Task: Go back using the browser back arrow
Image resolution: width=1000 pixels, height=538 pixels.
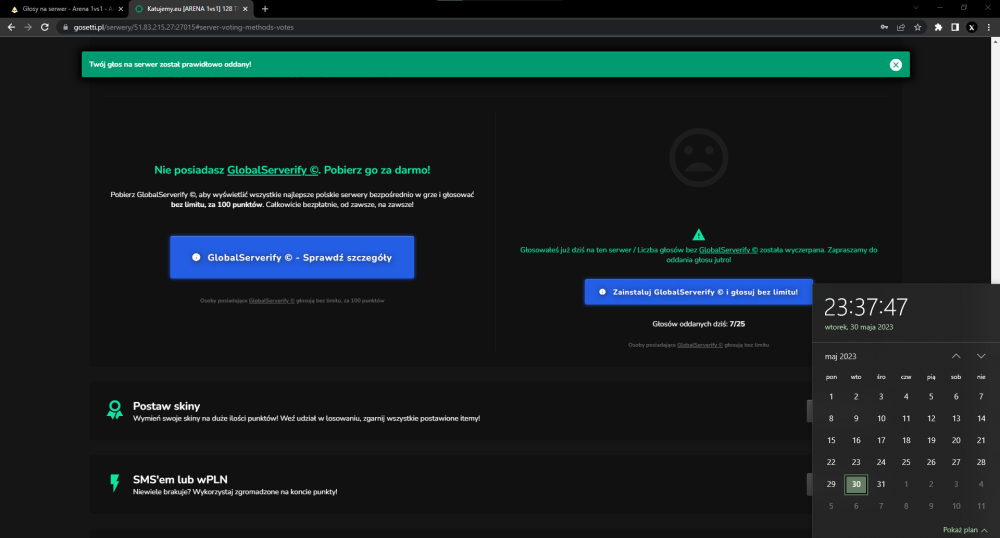Action: point(11,27)
